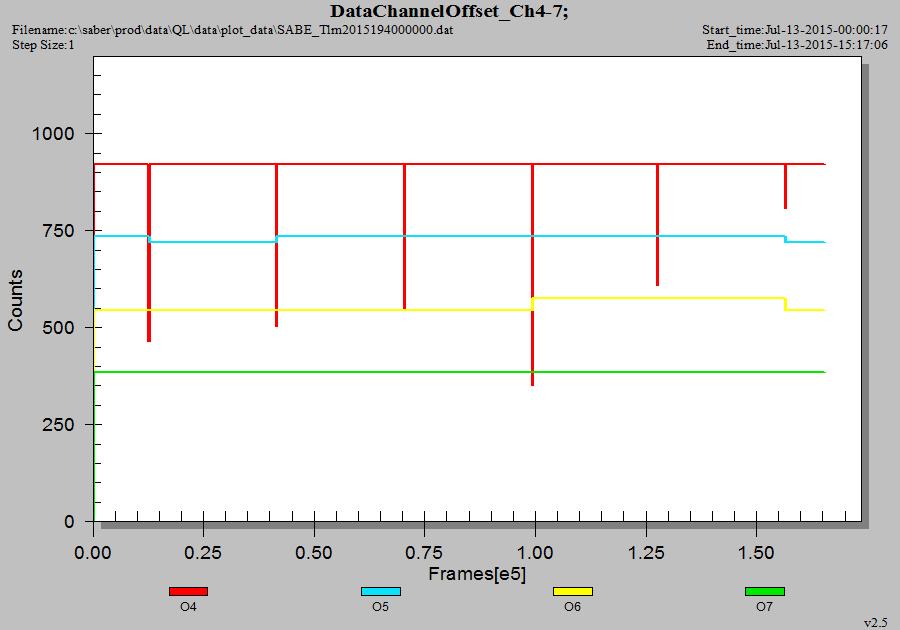Click the Start_time stamp text

tap(794, 30)
